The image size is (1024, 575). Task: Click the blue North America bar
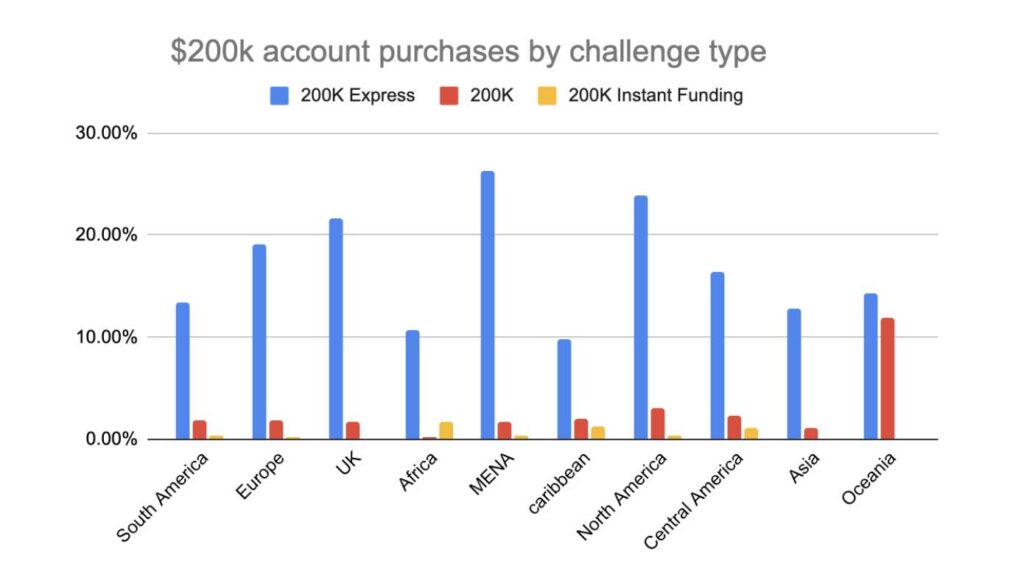(x=641, y=317)
